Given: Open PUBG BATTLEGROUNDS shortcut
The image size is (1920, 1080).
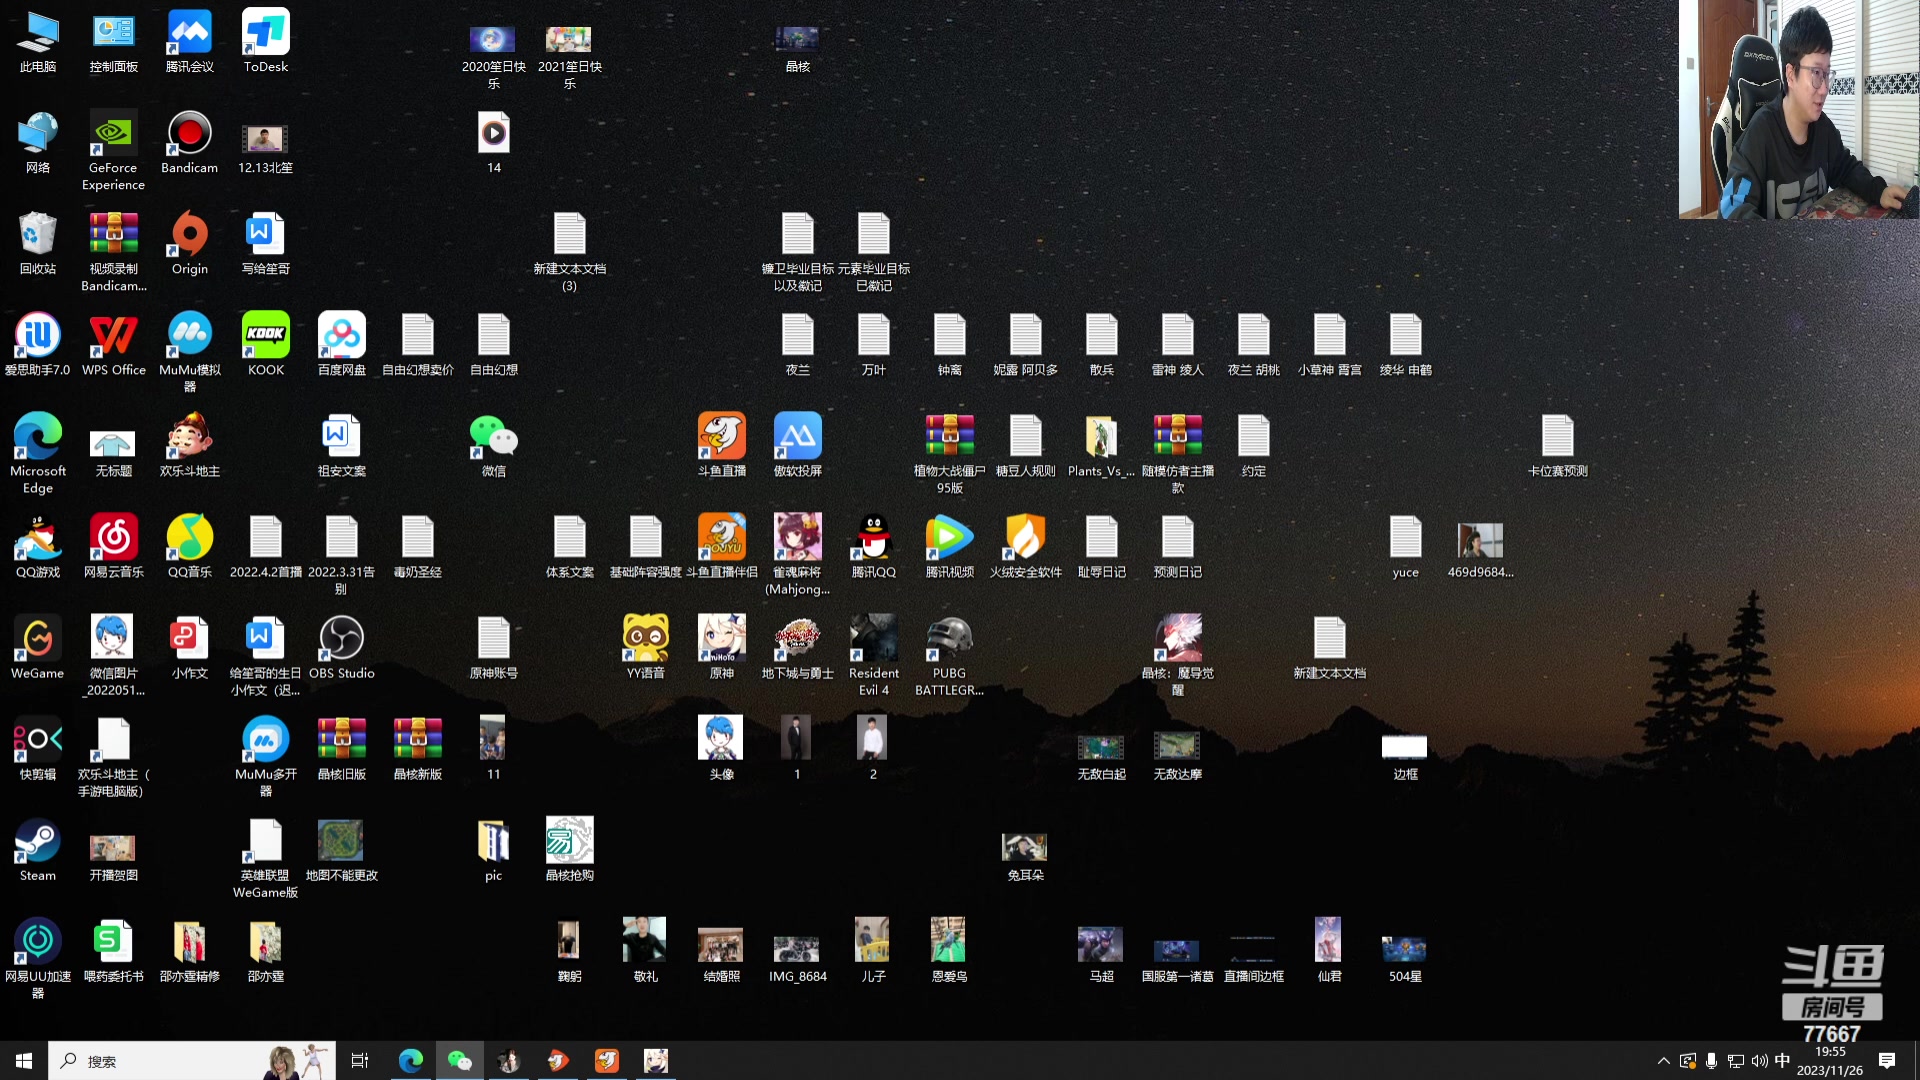Looking at the screenshot, I should click(950, 655).
